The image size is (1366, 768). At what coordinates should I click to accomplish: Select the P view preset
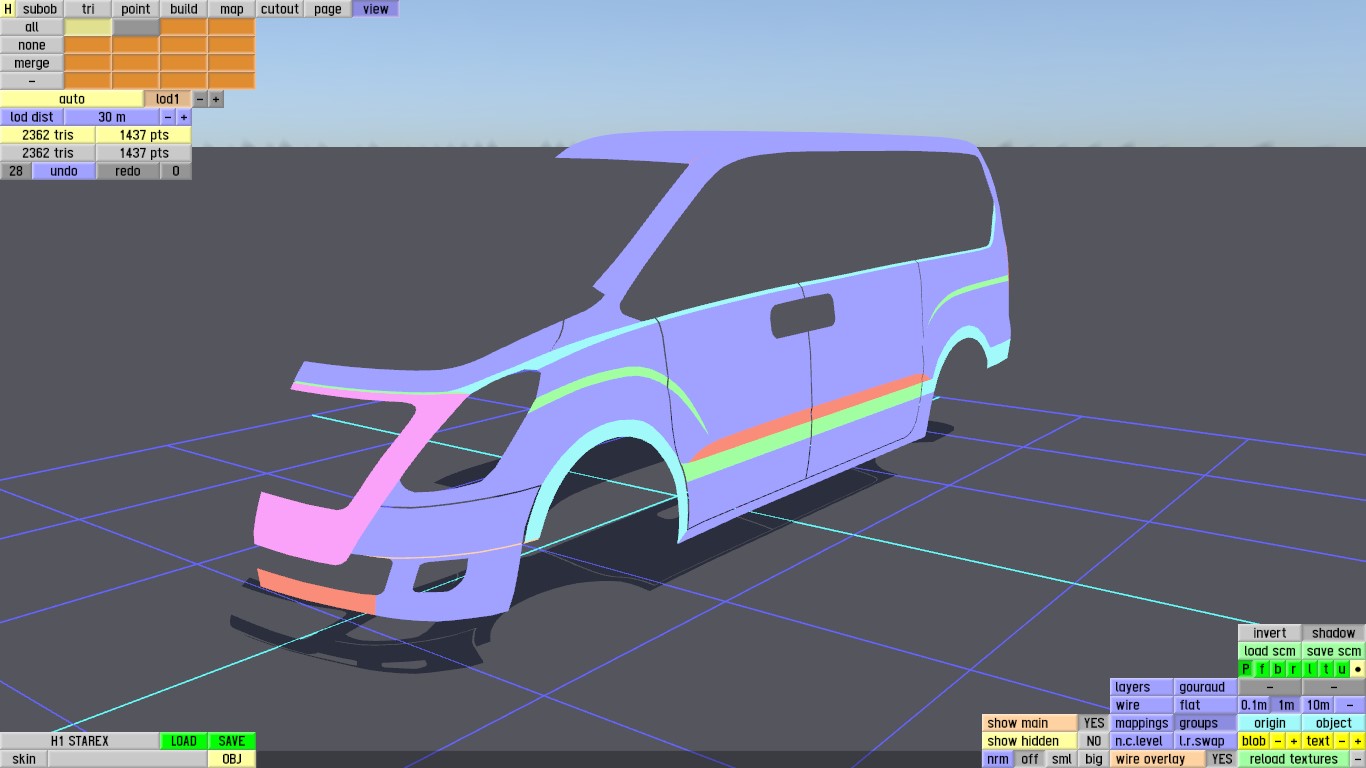1246,669
